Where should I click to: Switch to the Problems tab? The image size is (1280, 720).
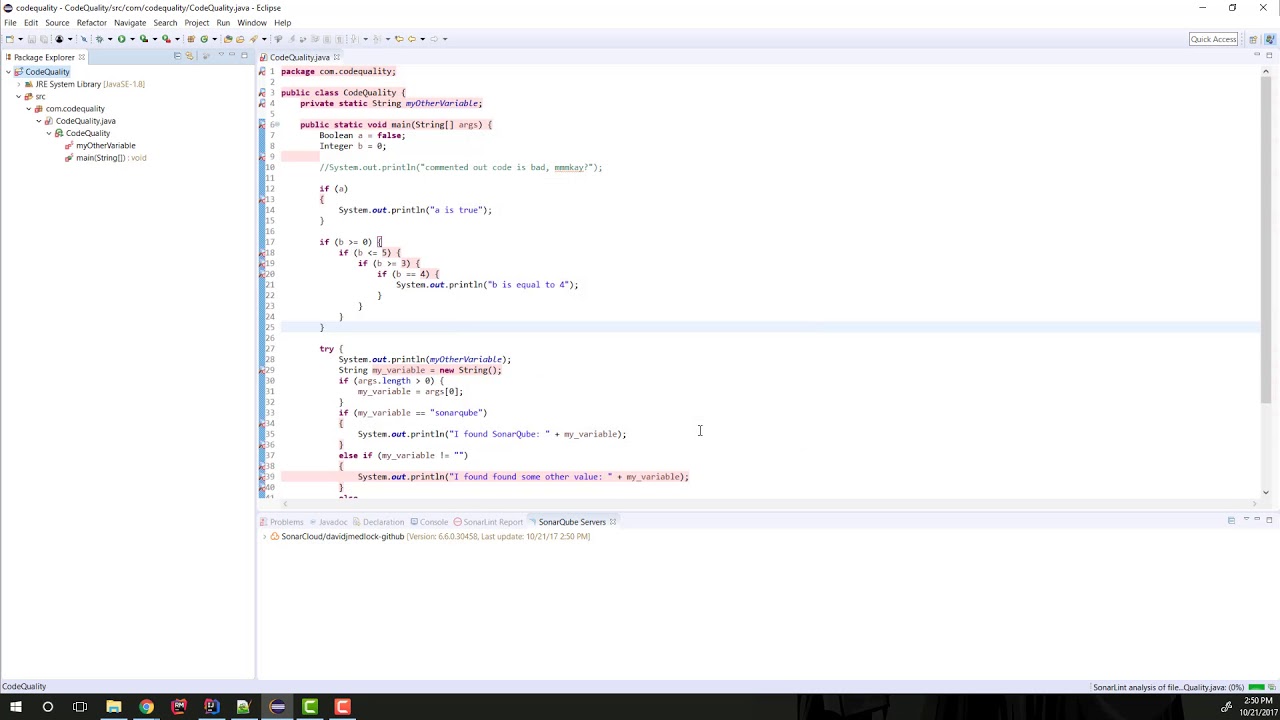281,522
